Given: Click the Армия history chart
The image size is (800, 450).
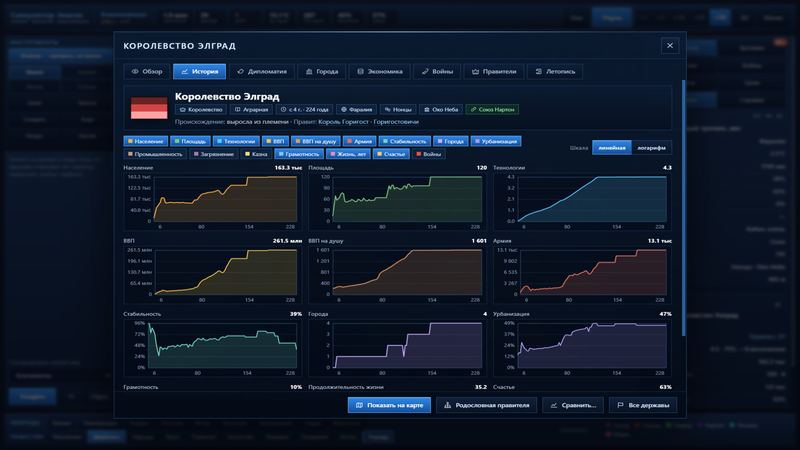Looking at the screenshot, I should click(x=582, y=274).
